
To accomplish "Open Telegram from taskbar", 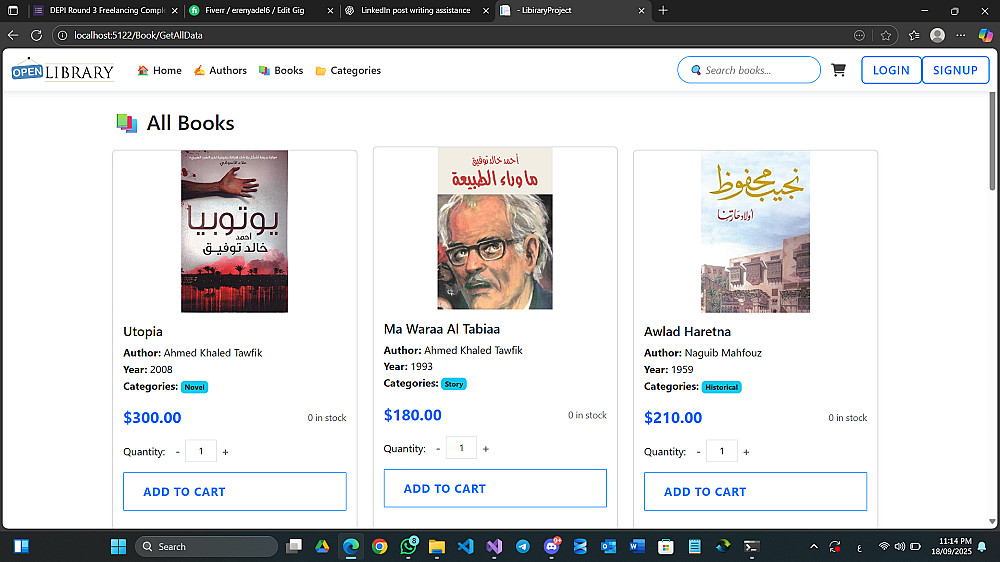I will [x=523, y=546].
